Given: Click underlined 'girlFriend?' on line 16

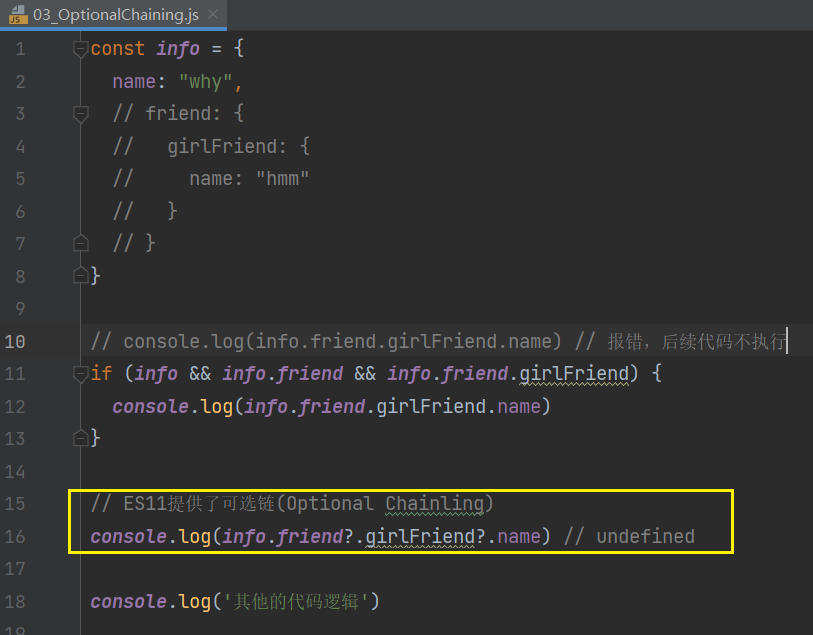Looking at the screenshot, I should tap(425, 538).
